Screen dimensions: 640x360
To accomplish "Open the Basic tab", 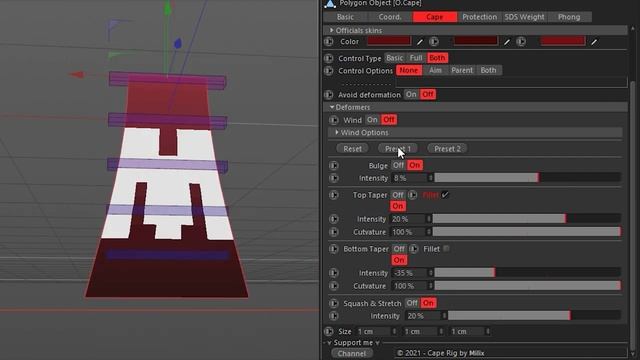I will pyautogui.click(x=345, y=17).
